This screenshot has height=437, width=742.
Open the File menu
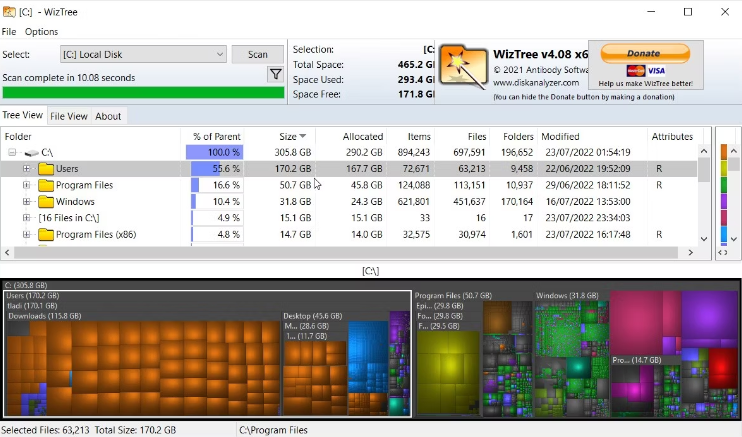pyautogui.click(x=9, y=32)
